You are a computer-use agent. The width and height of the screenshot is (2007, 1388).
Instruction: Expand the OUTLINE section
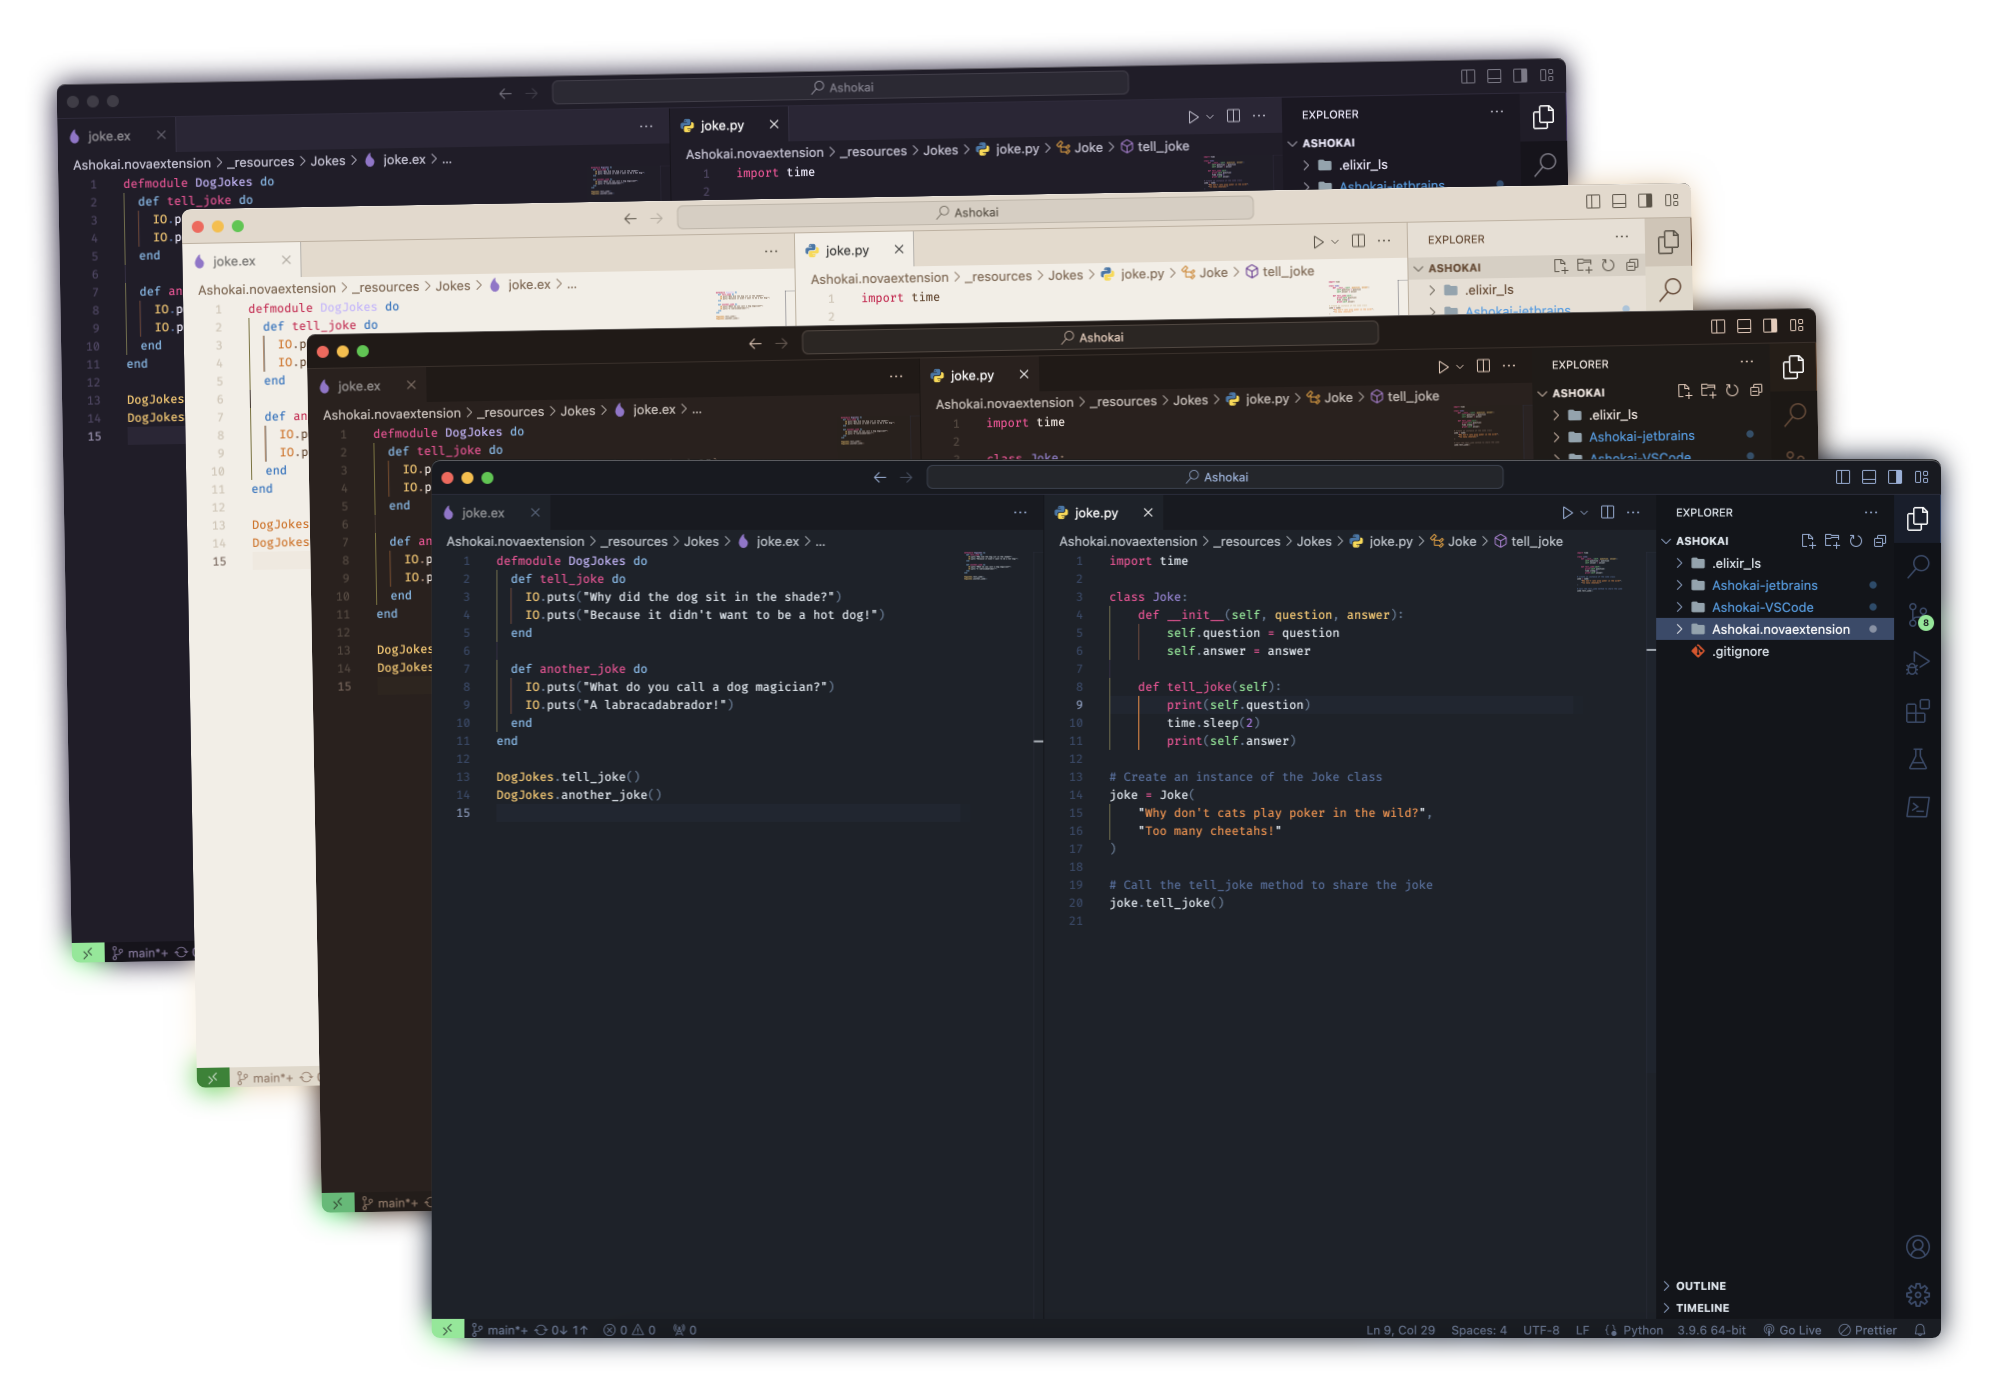(1700, 1286)
